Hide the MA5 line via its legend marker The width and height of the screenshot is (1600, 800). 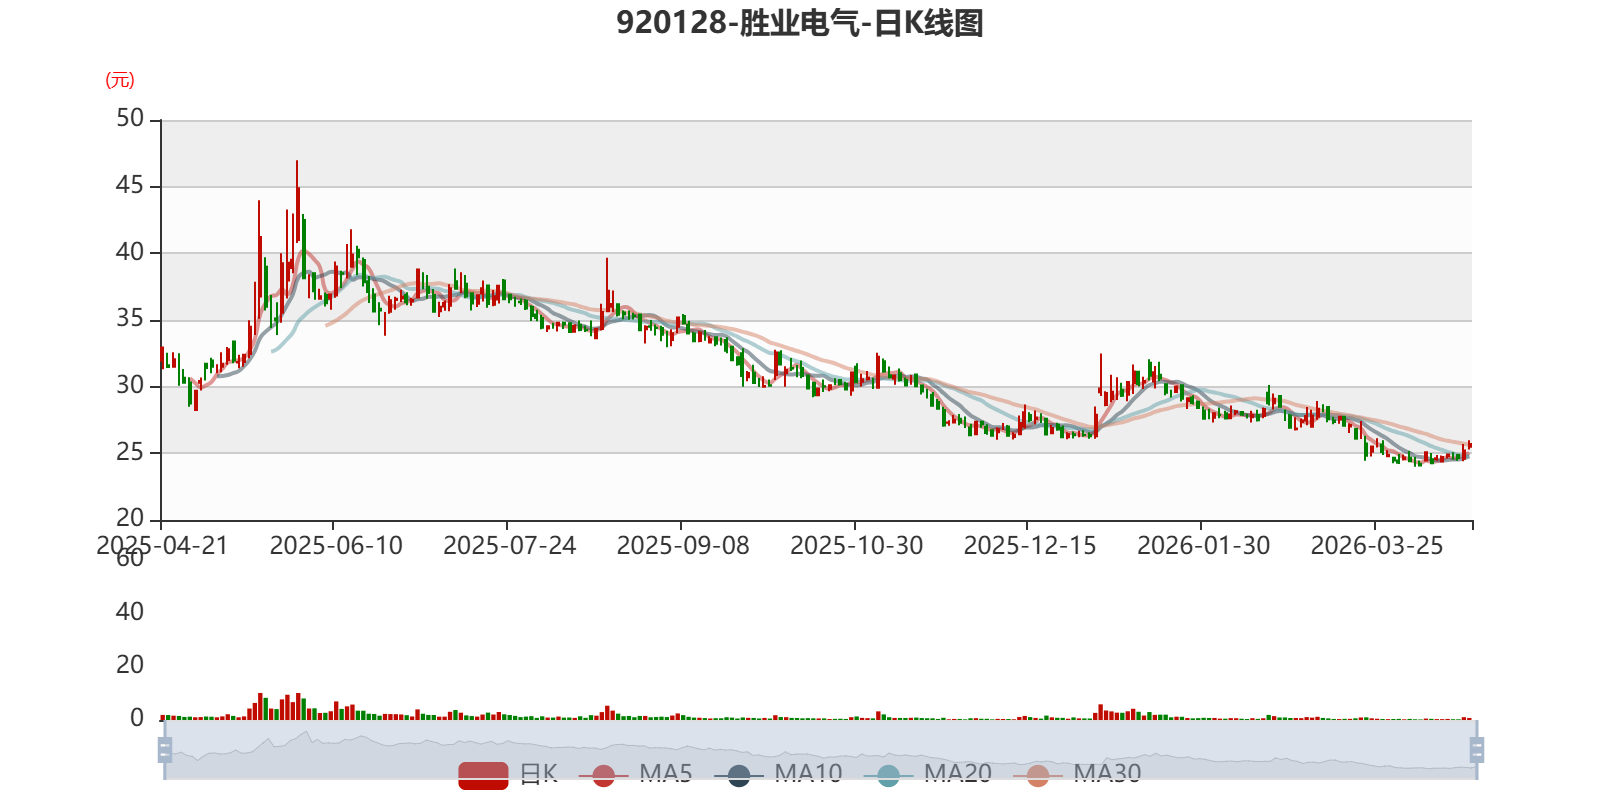[603, 775]
